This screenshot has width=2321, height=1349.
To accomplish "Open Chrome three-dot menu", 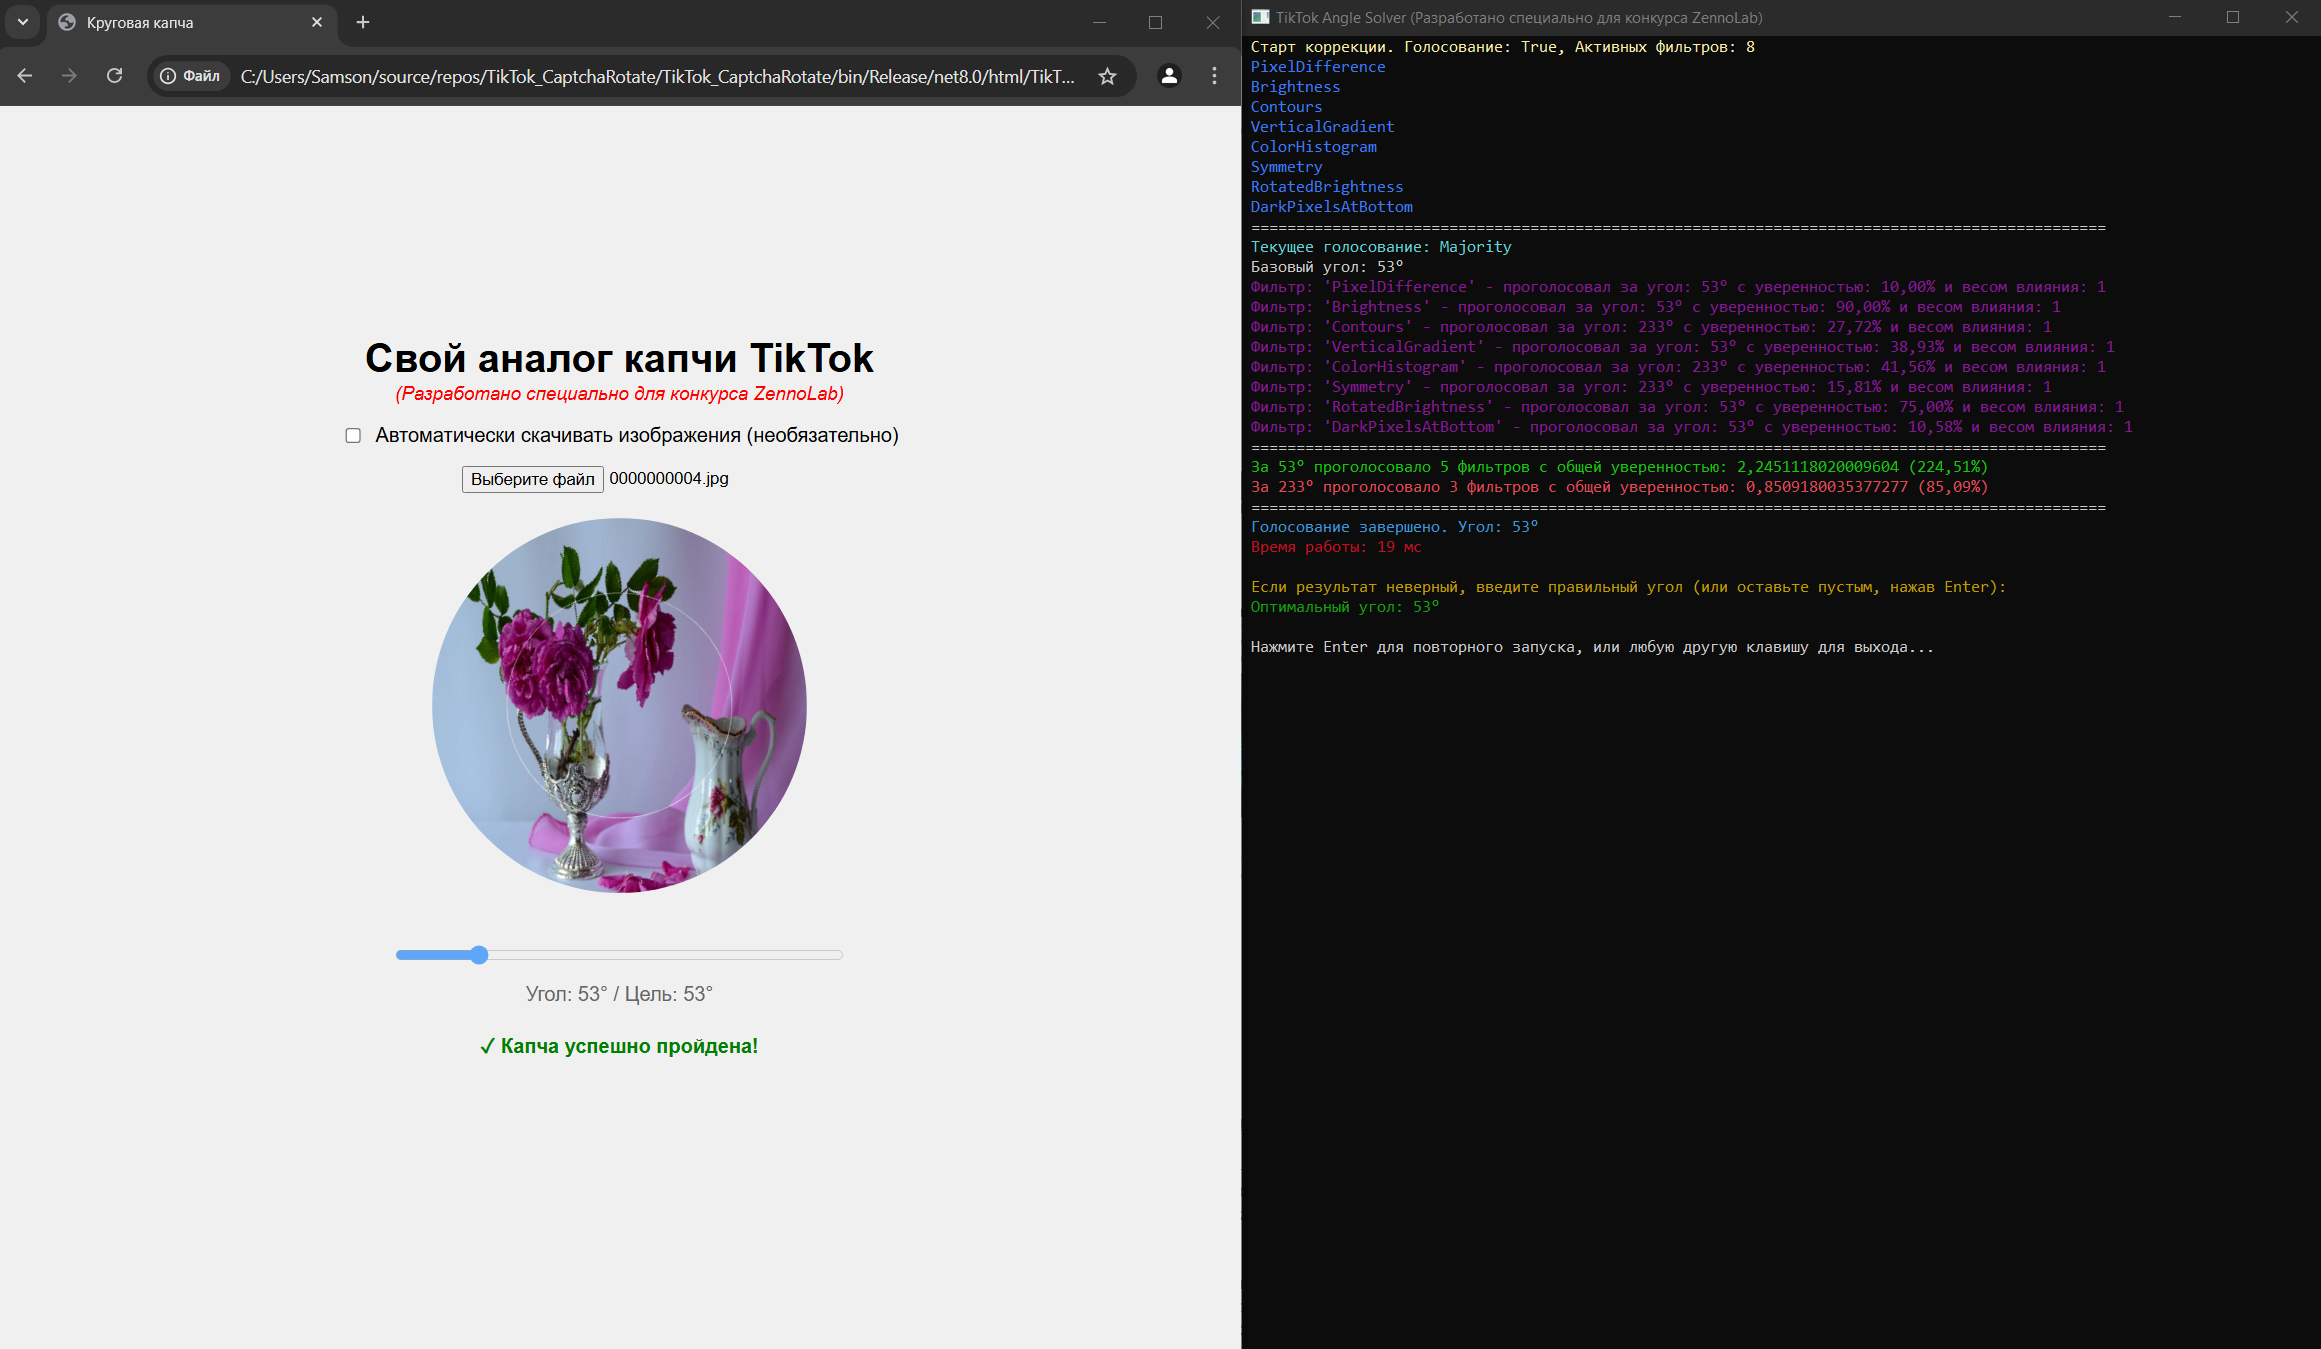I will coord(1214,76).
